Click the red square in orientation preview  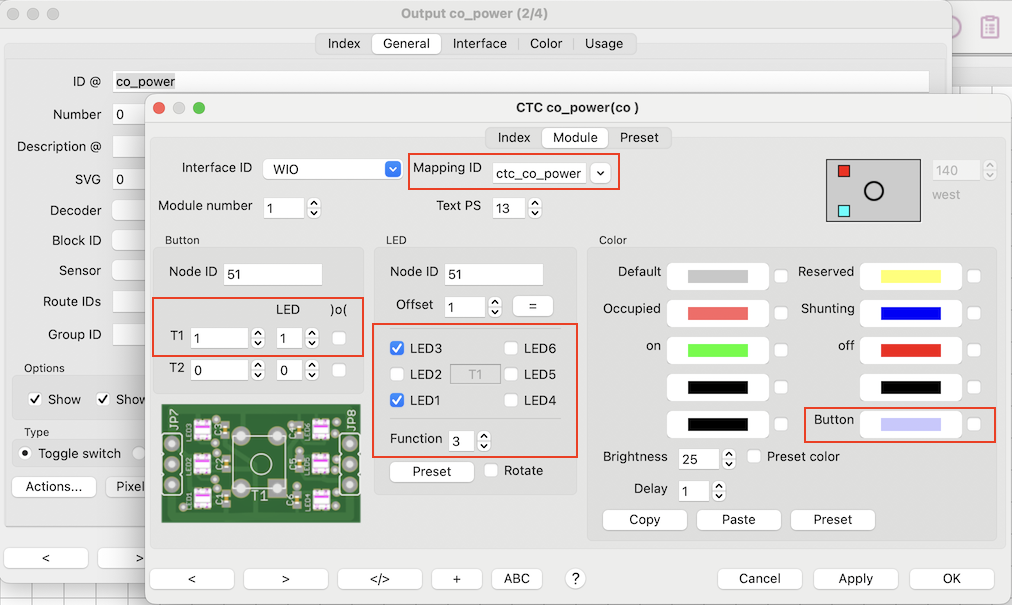click(x=843, y=171)
